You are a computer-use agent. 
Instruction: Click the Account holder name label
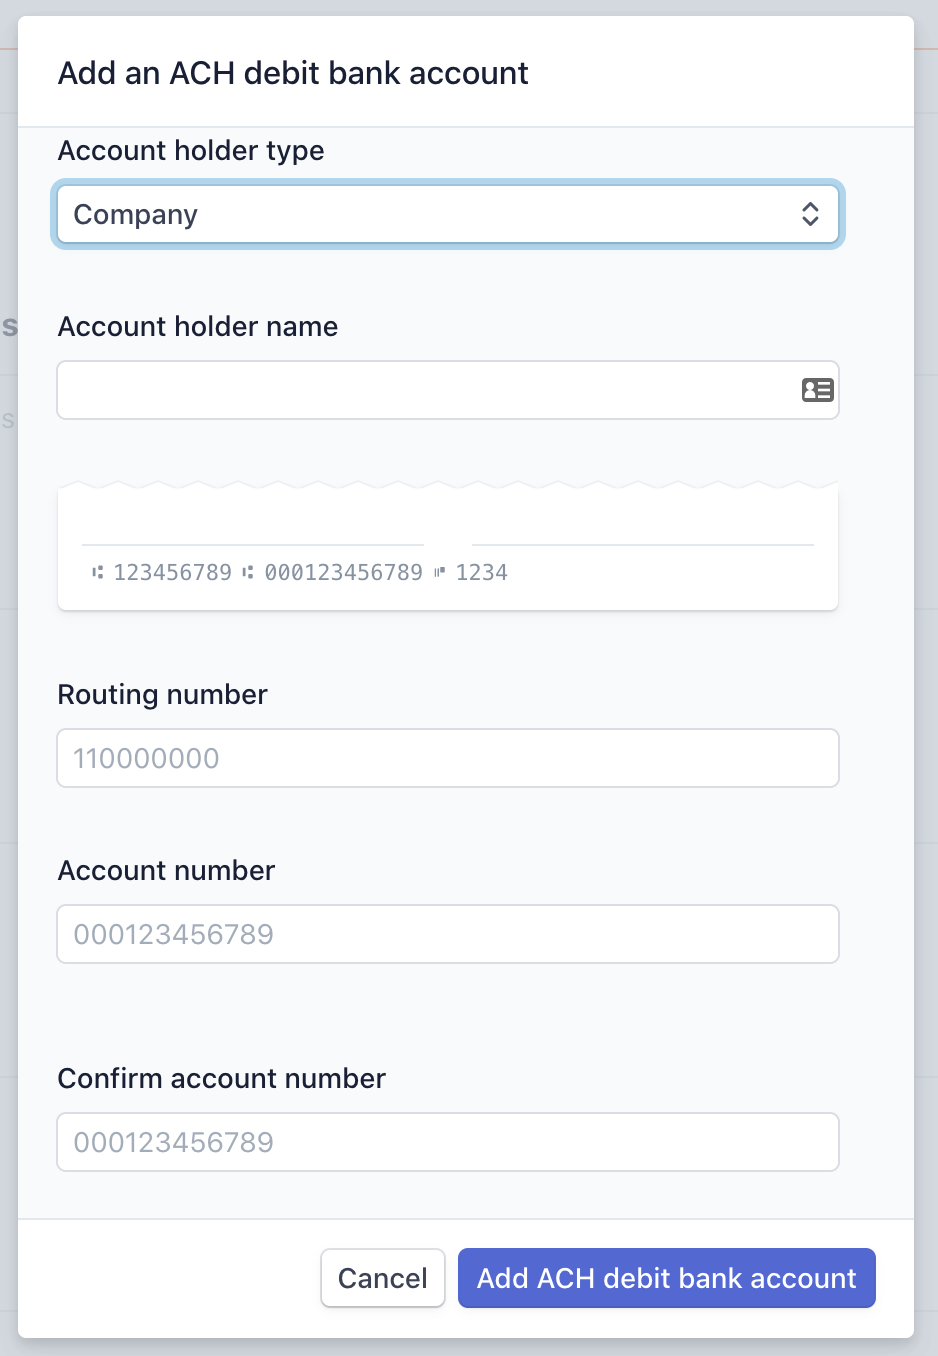coord(198,326)
